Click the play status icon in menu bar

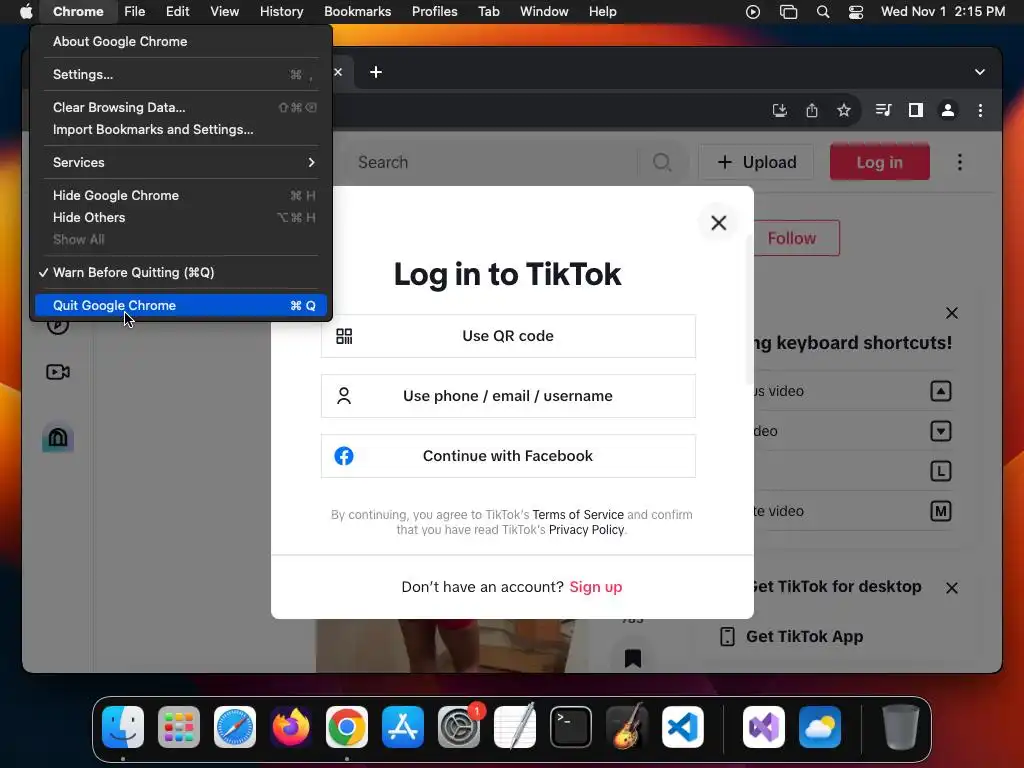753,12
